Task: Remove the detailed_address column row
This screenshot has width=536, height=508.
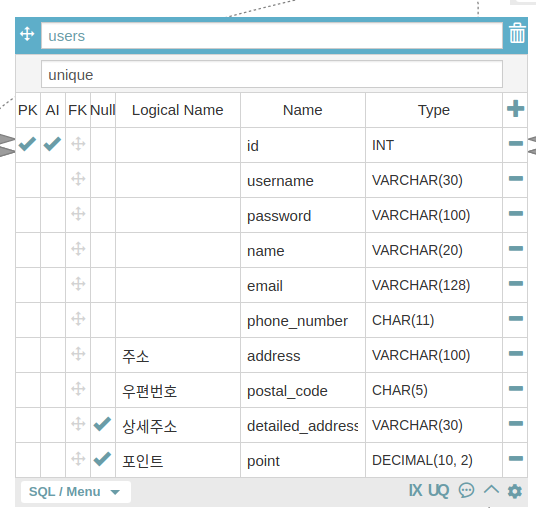Action: pyautogui.click(x=515, y=424)
